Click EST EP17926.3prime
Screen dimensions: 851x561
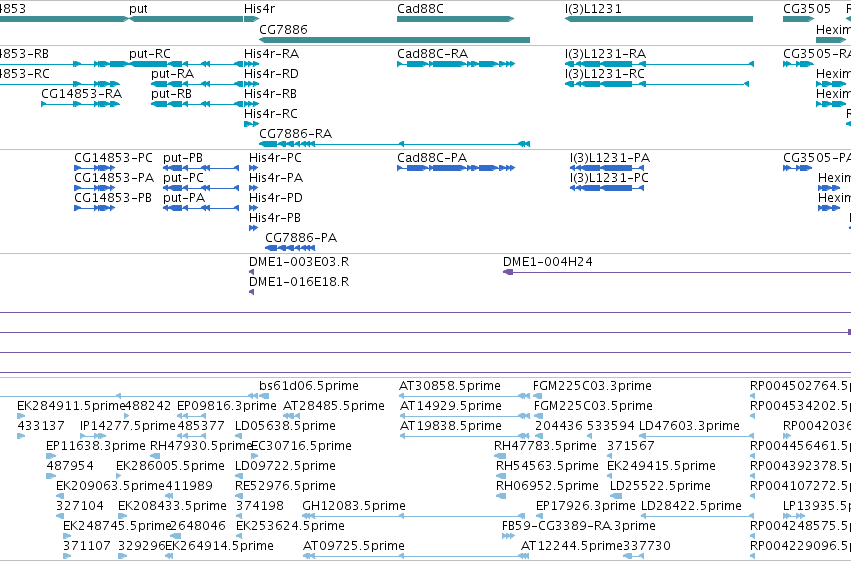[539, 517]
